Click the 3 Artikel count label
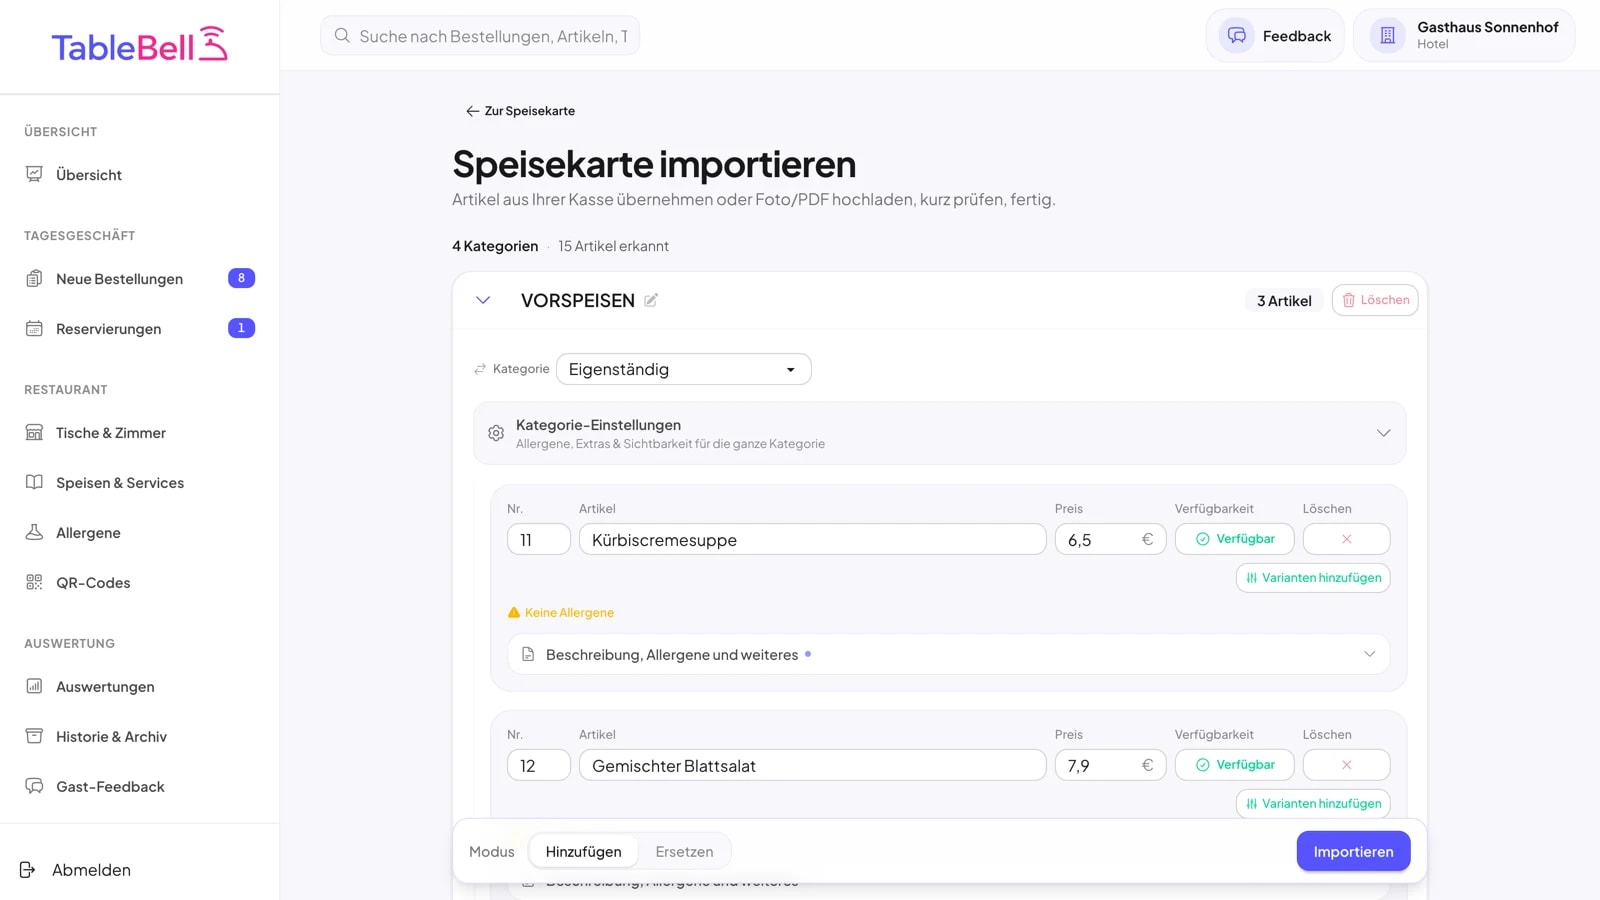 (1284, 300)
